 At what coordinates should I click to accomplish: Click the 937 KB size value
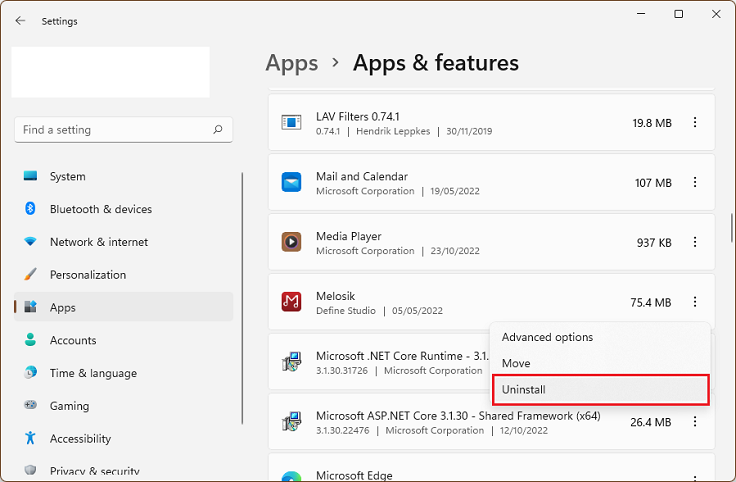[654, 243]
